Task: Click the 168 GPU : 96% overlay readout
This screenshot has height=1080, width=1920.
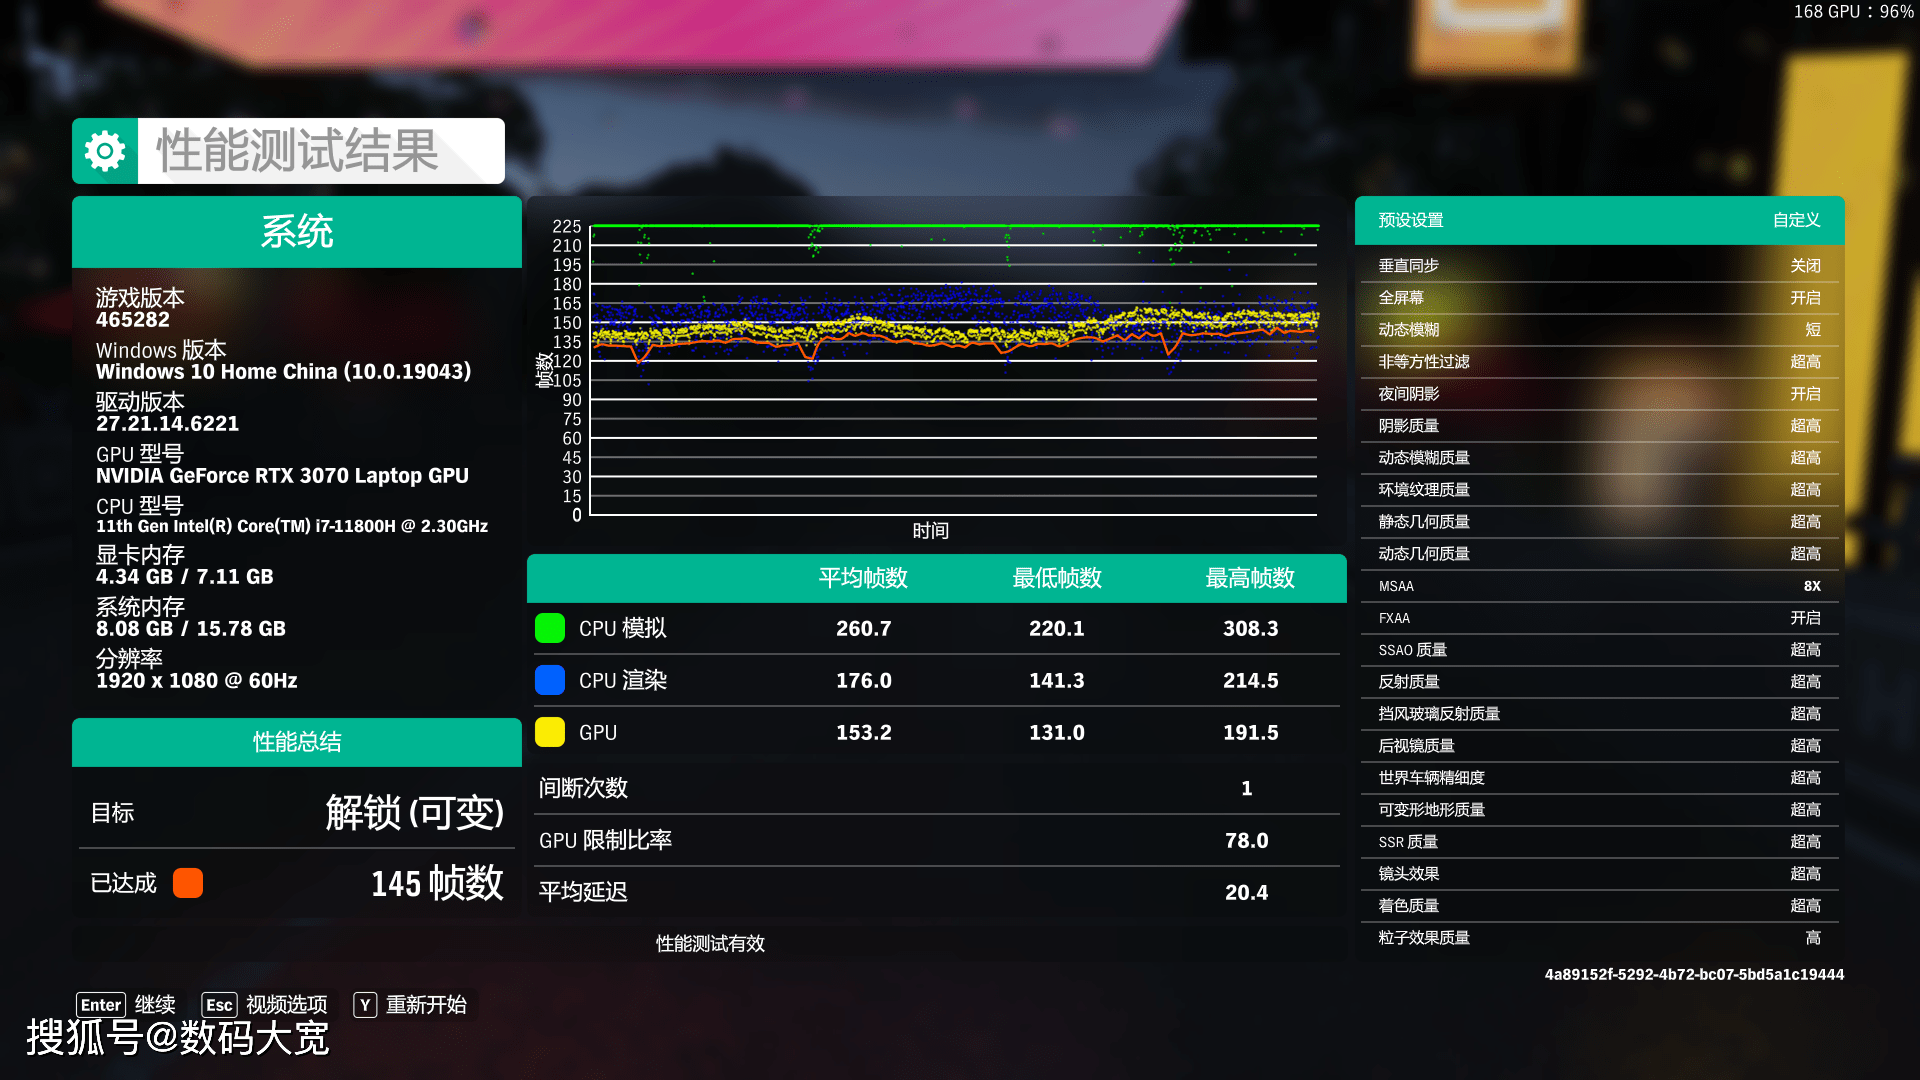Action: point(1853,12)
